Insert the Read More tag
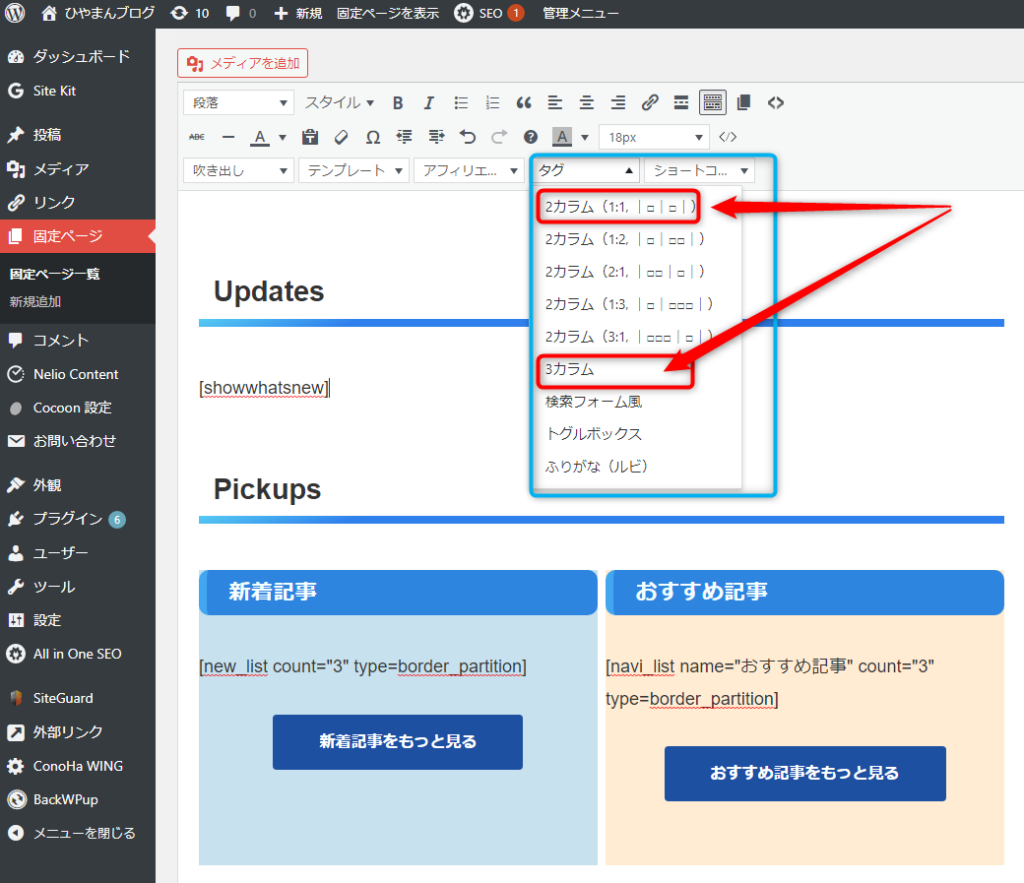The width and height of the screenshot is (1024, 883). [681, 103]
